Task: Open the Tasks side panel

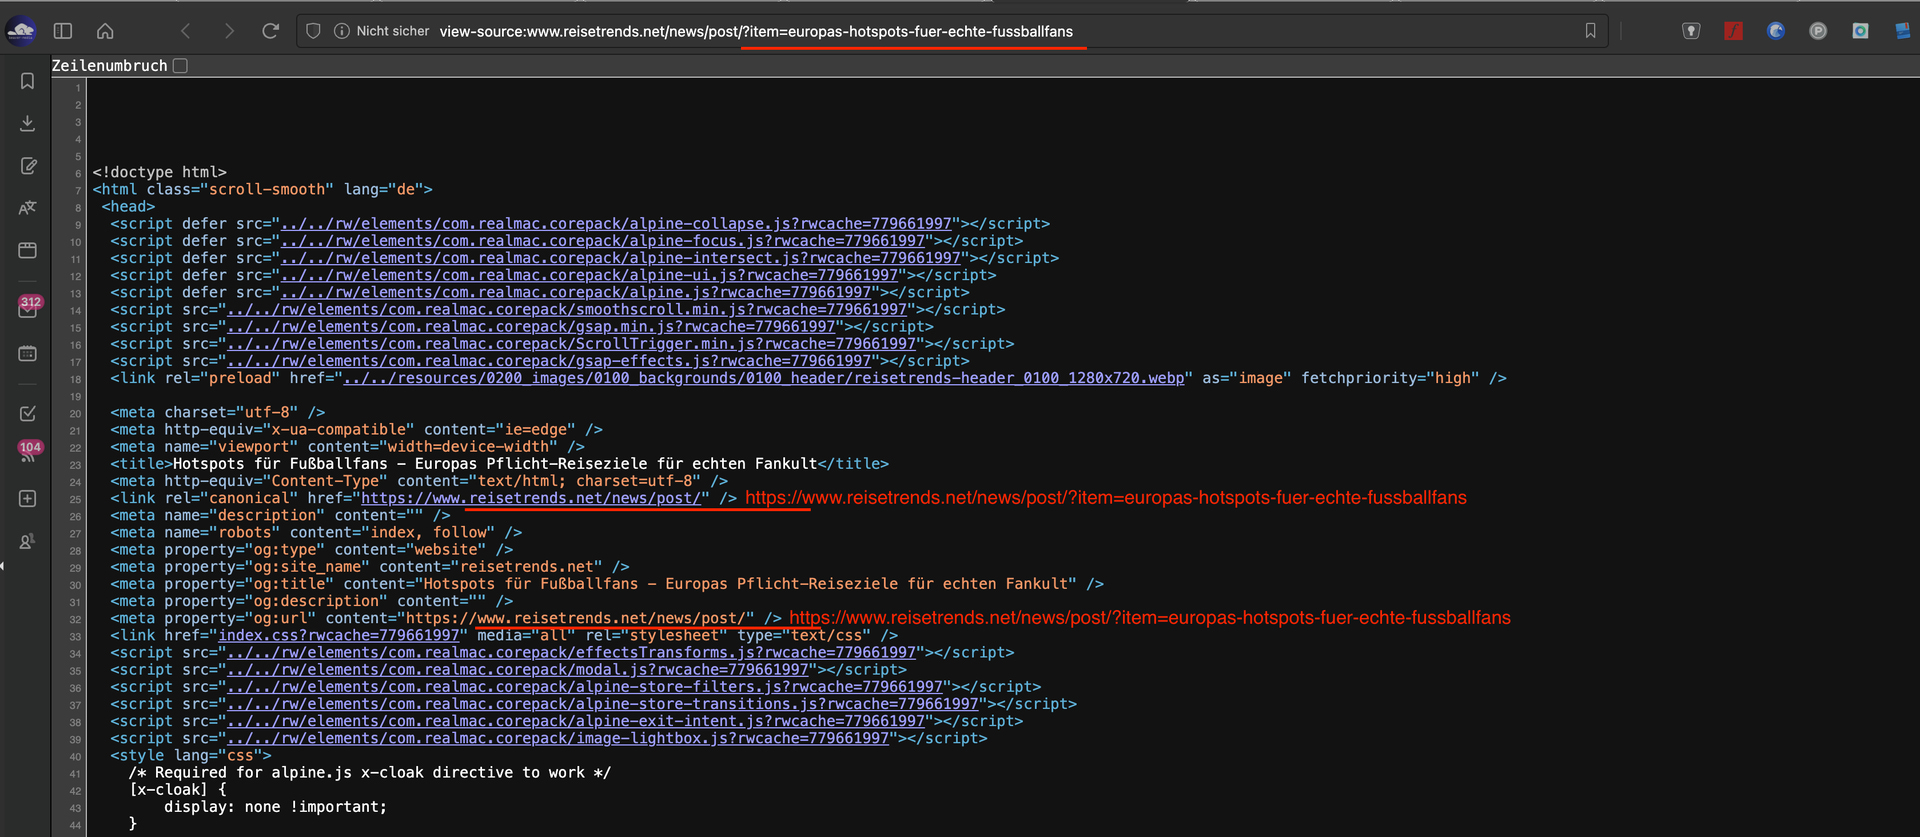Action: pyautogui.click(x=27, y=413)
